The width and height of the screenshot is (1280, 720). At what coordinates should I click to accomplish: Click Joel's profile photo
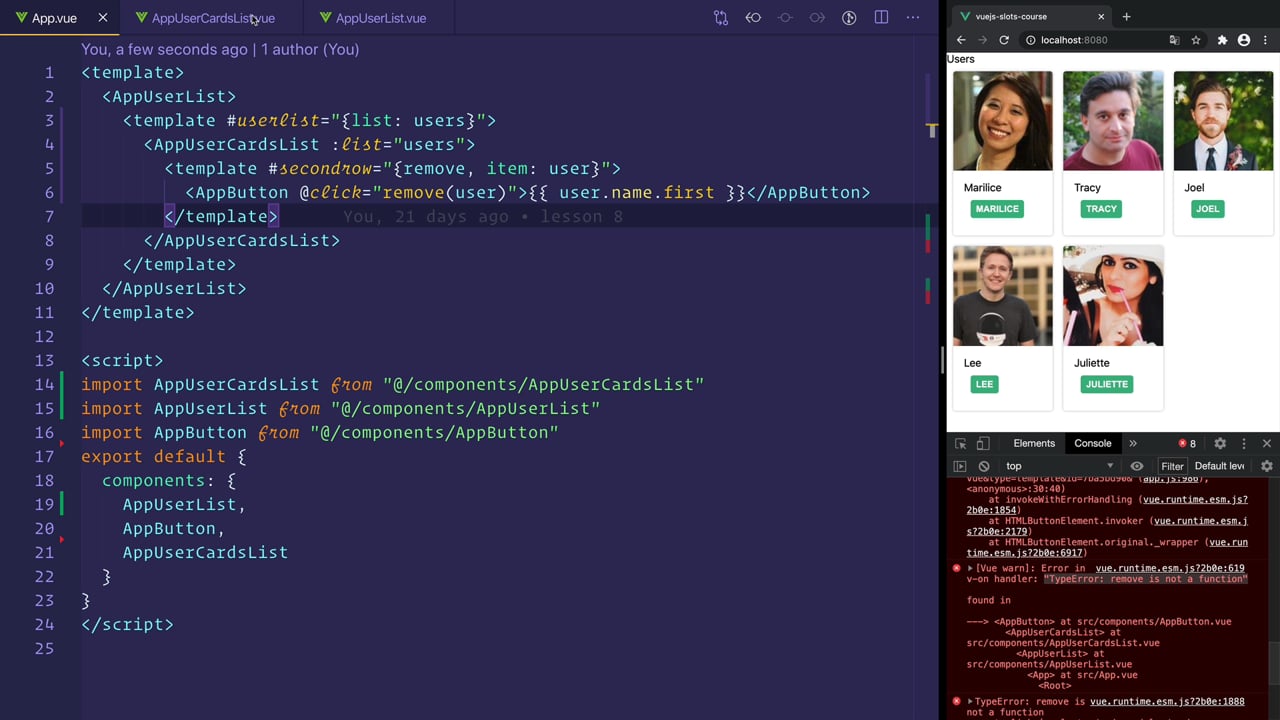1223,121
